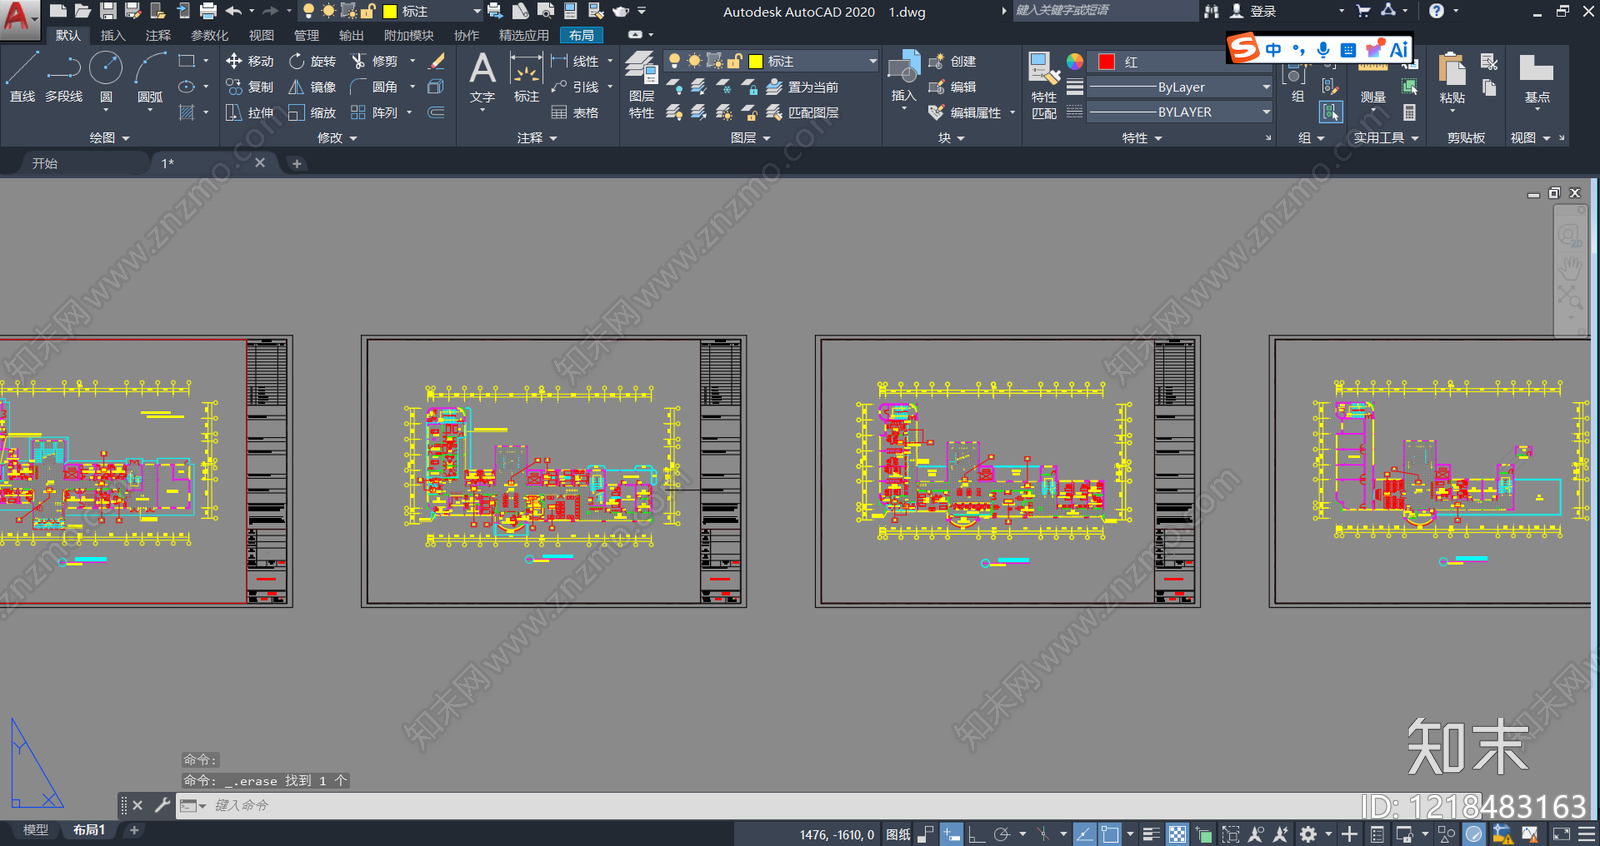Click the 创建 block create button
Image resolution: width=1600 pixels, height=846 pixels.
(952, 61)
